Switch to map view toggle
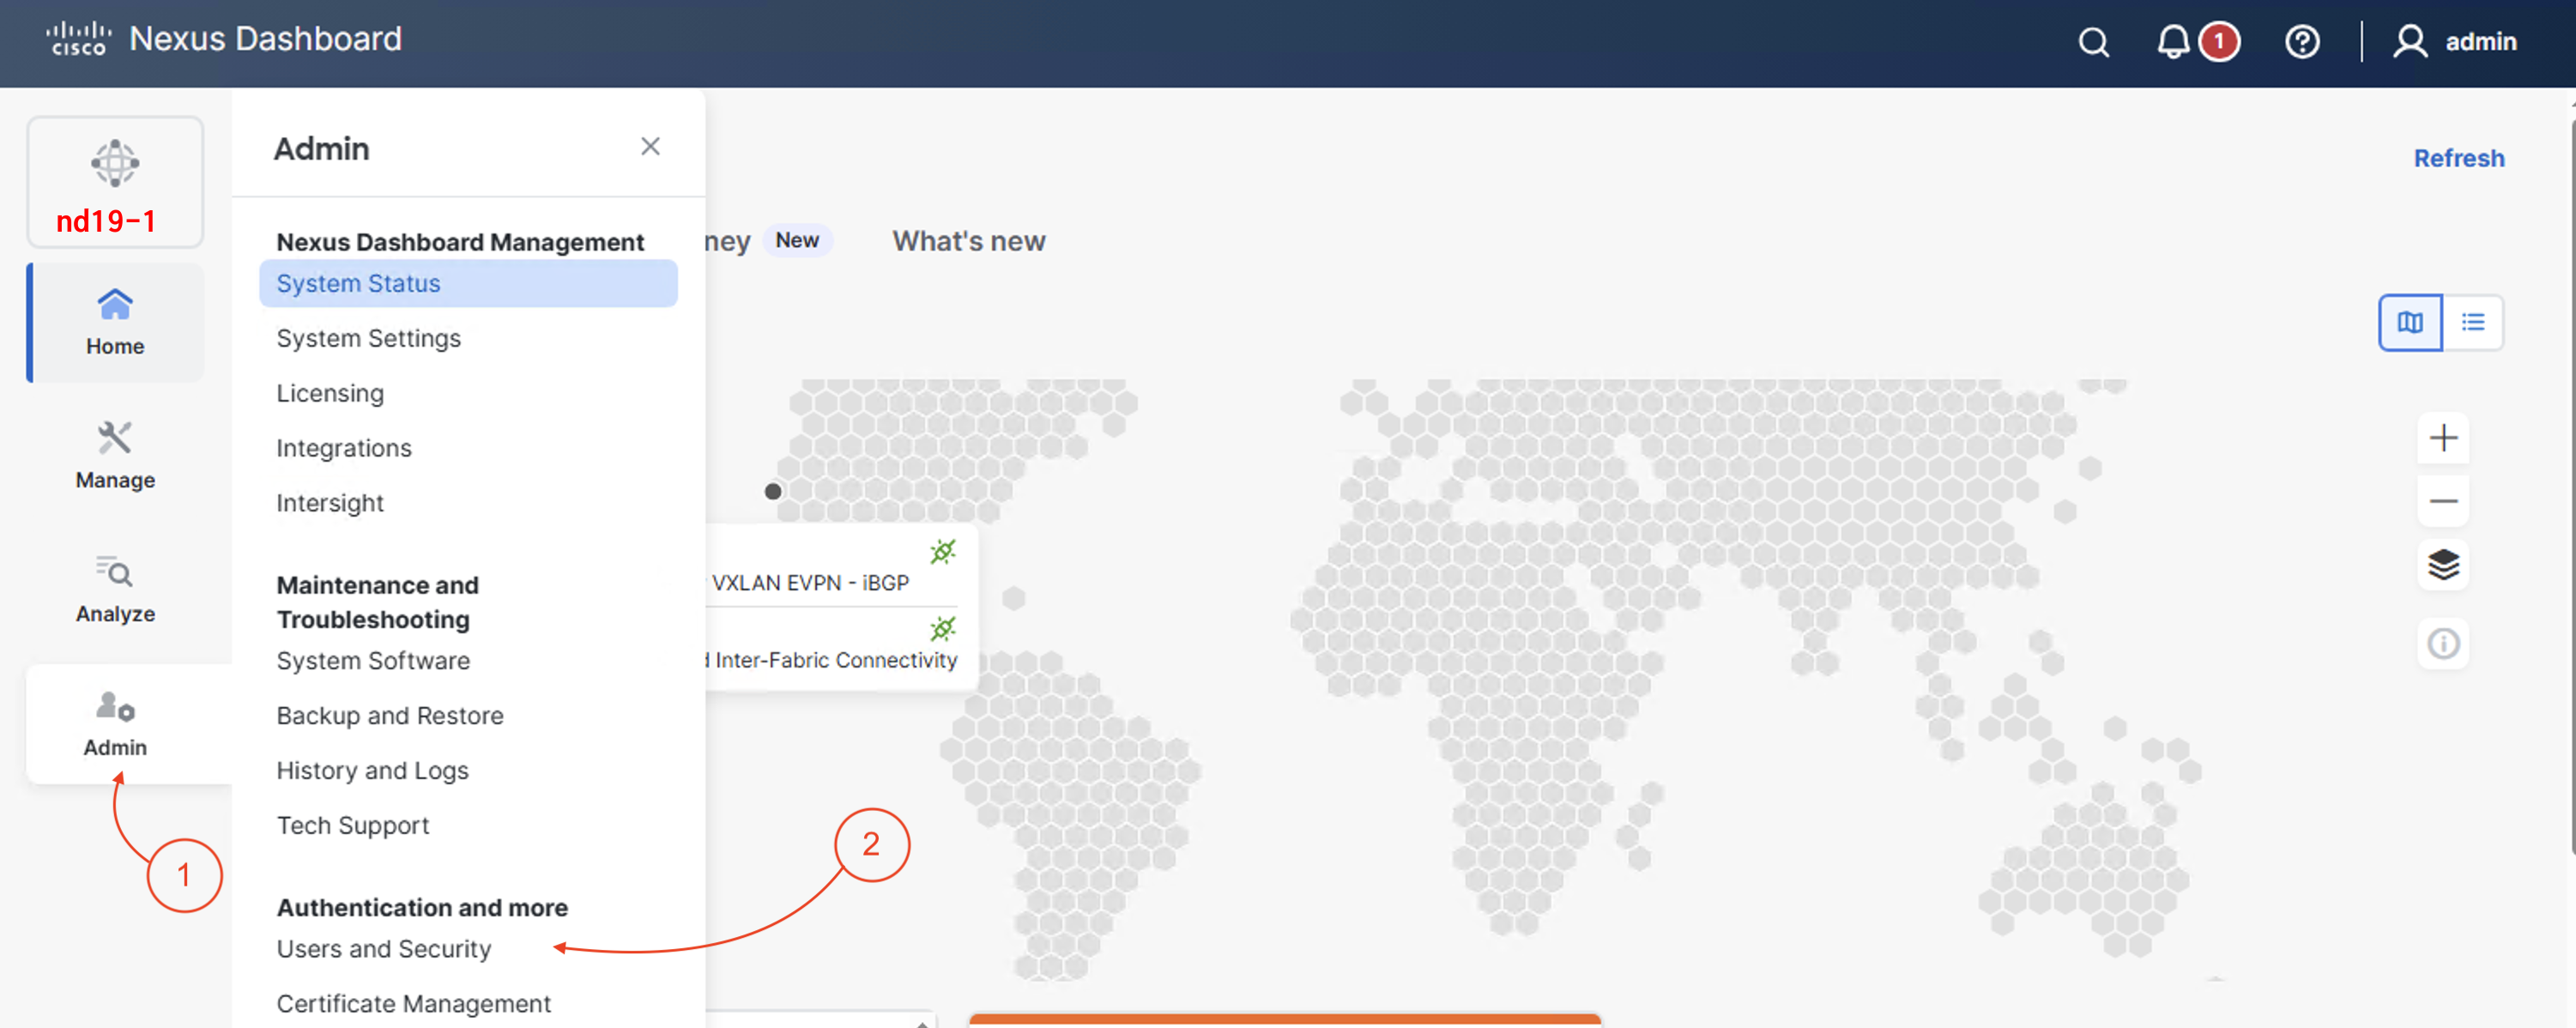 2409,322
